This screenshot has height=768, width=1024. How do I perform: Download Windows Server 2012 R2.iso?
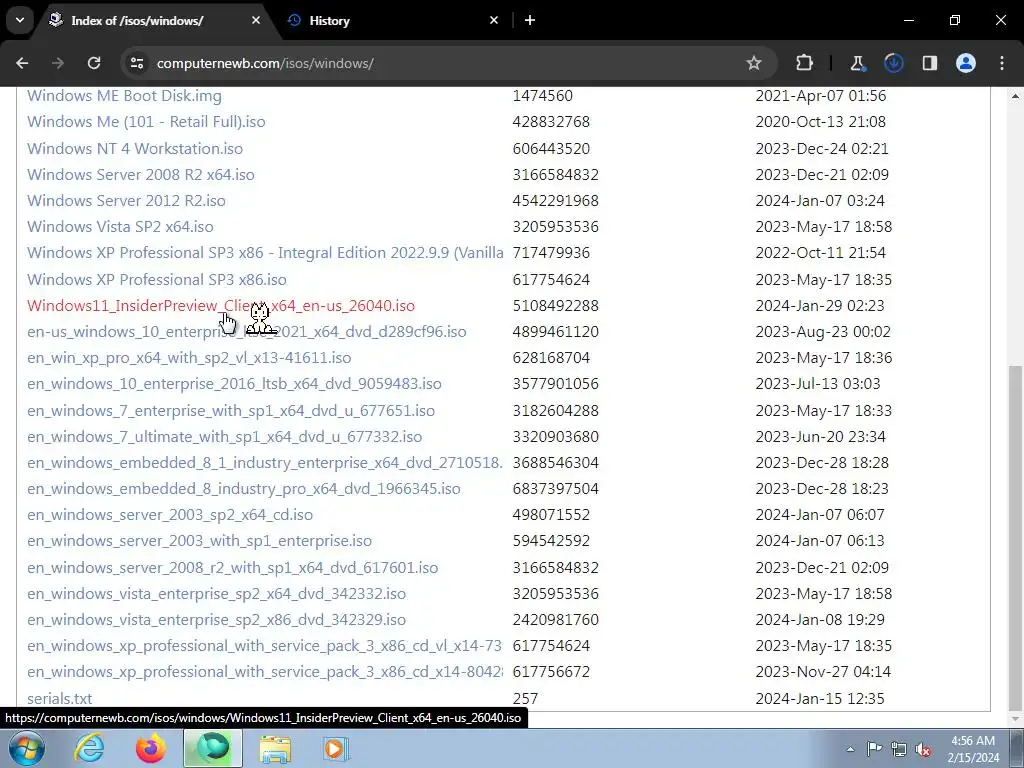pos(126,200)
